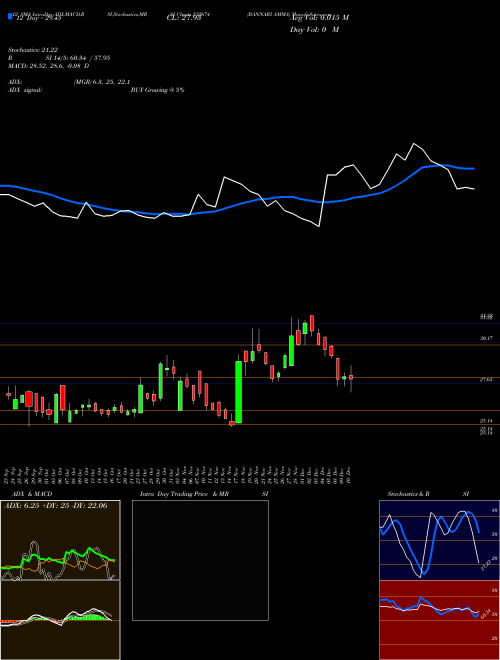Click the date labels on the x-axis
Image resolution: width=500 pixels, height=660 pixels.
(x=179, y=474)
